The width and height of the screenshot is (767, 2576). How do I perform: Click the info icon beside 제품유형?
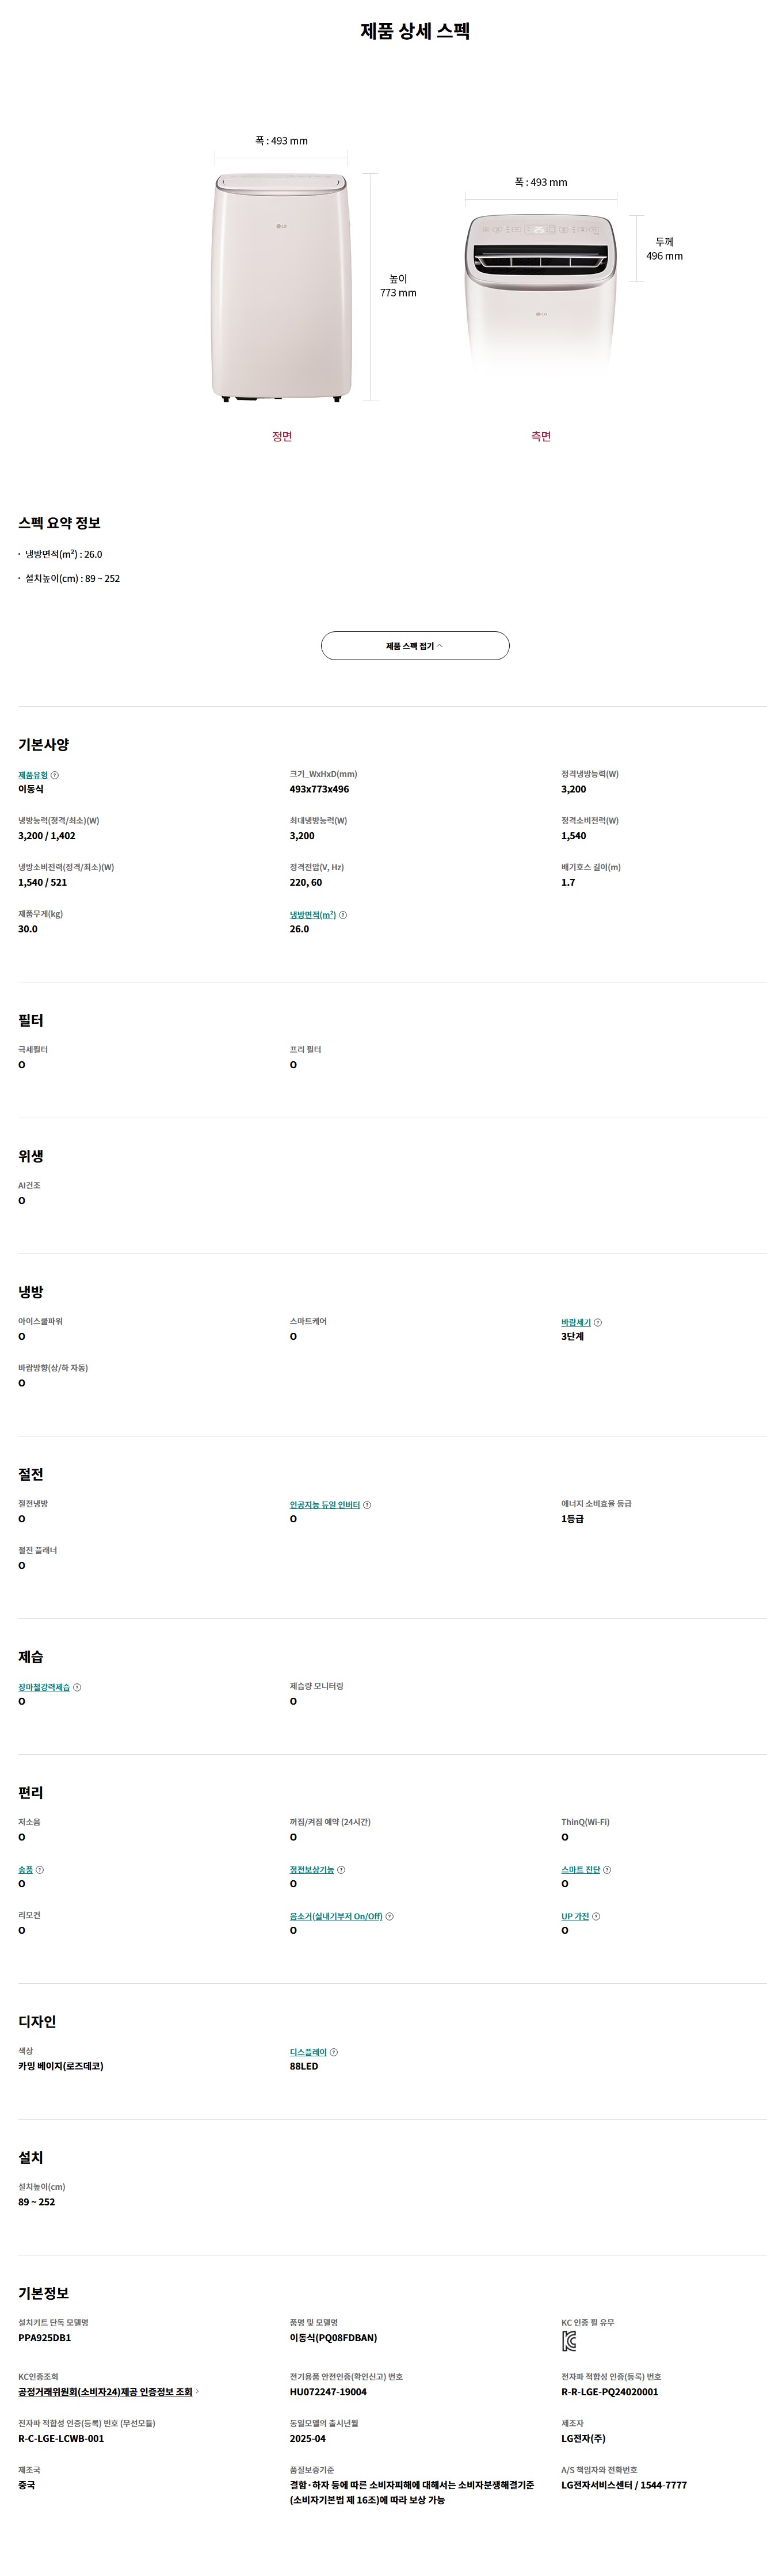(55, 775)
